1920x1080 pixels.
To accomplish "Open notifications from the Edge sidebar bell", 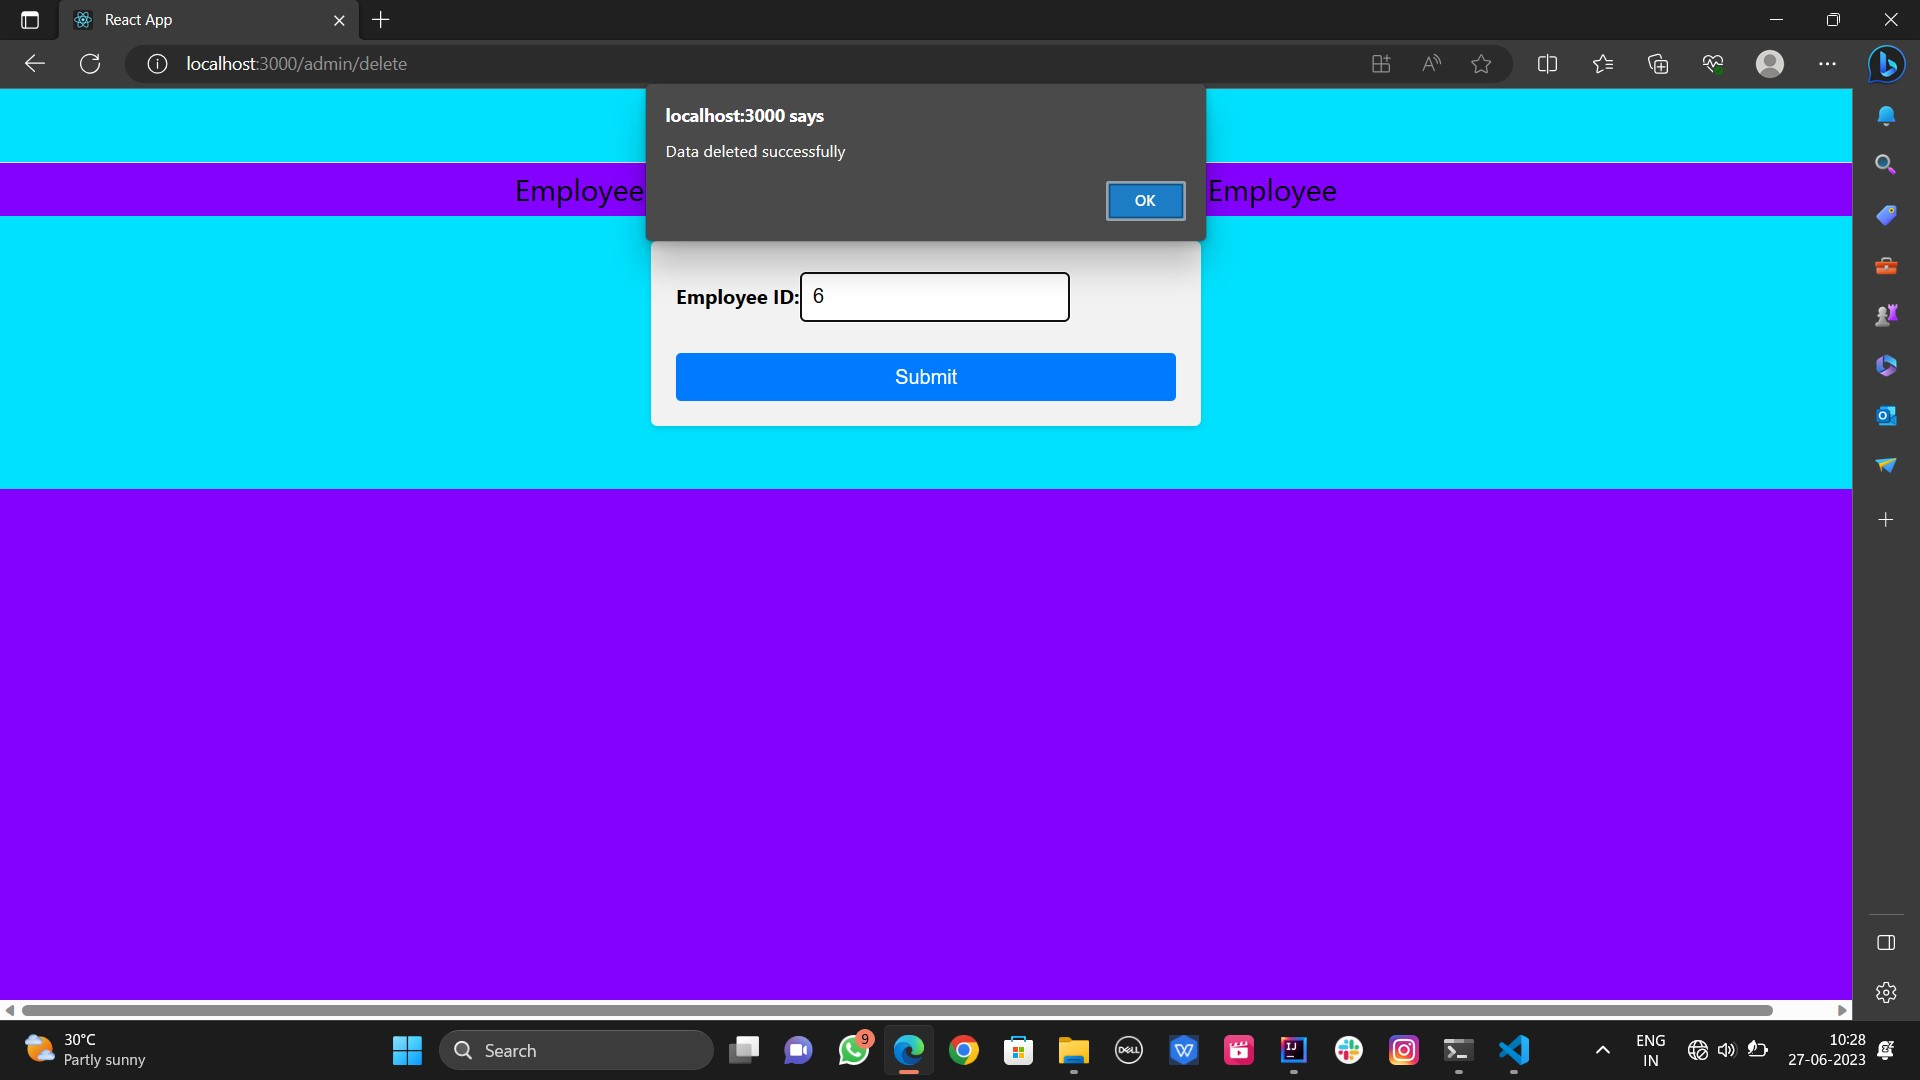I will [x=1888, y=115].
